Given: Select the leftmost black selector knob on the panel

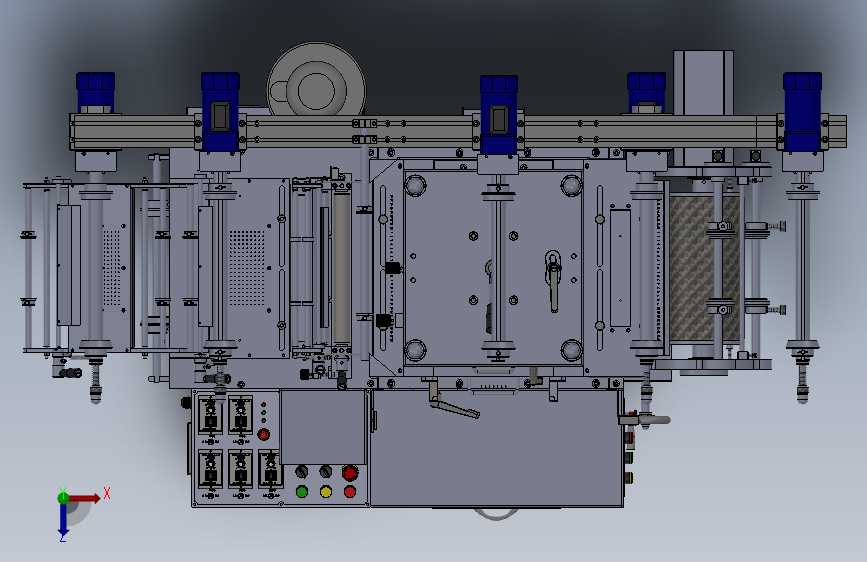Looking at the screenshot, I should click(x=302, y=471).
